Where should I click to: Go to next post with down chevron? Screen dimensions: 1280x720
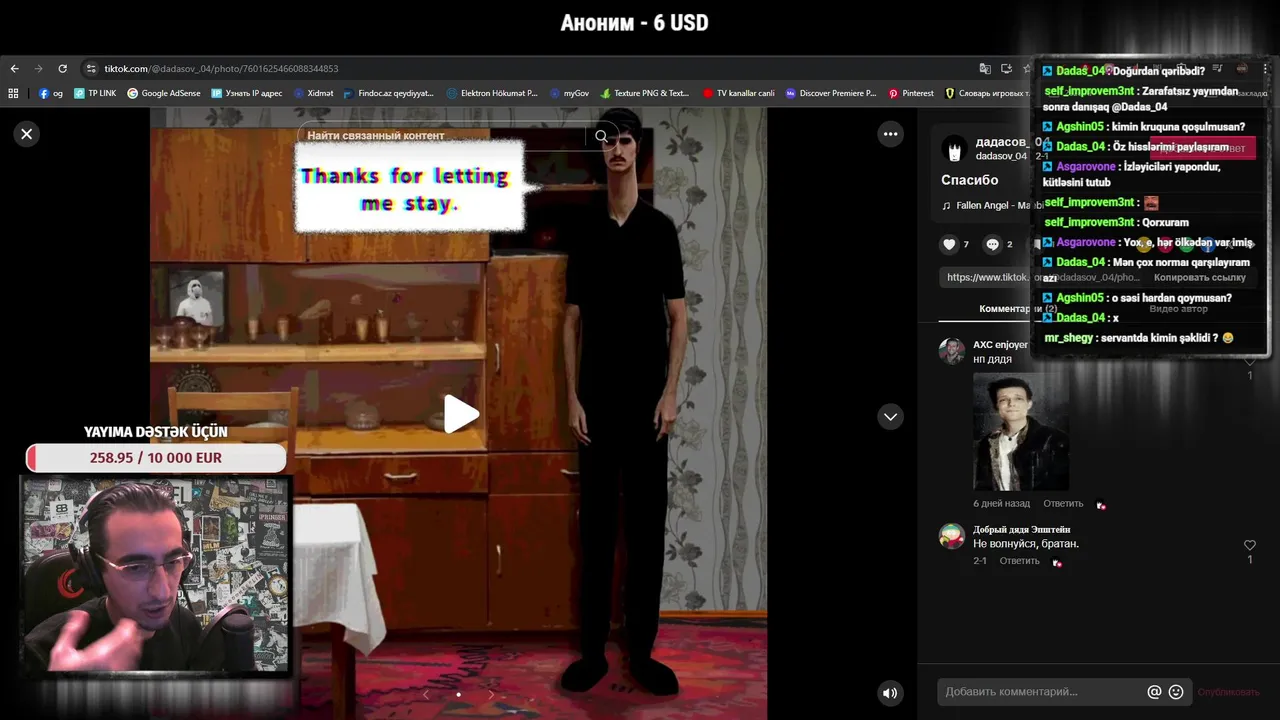click(890, 417)
